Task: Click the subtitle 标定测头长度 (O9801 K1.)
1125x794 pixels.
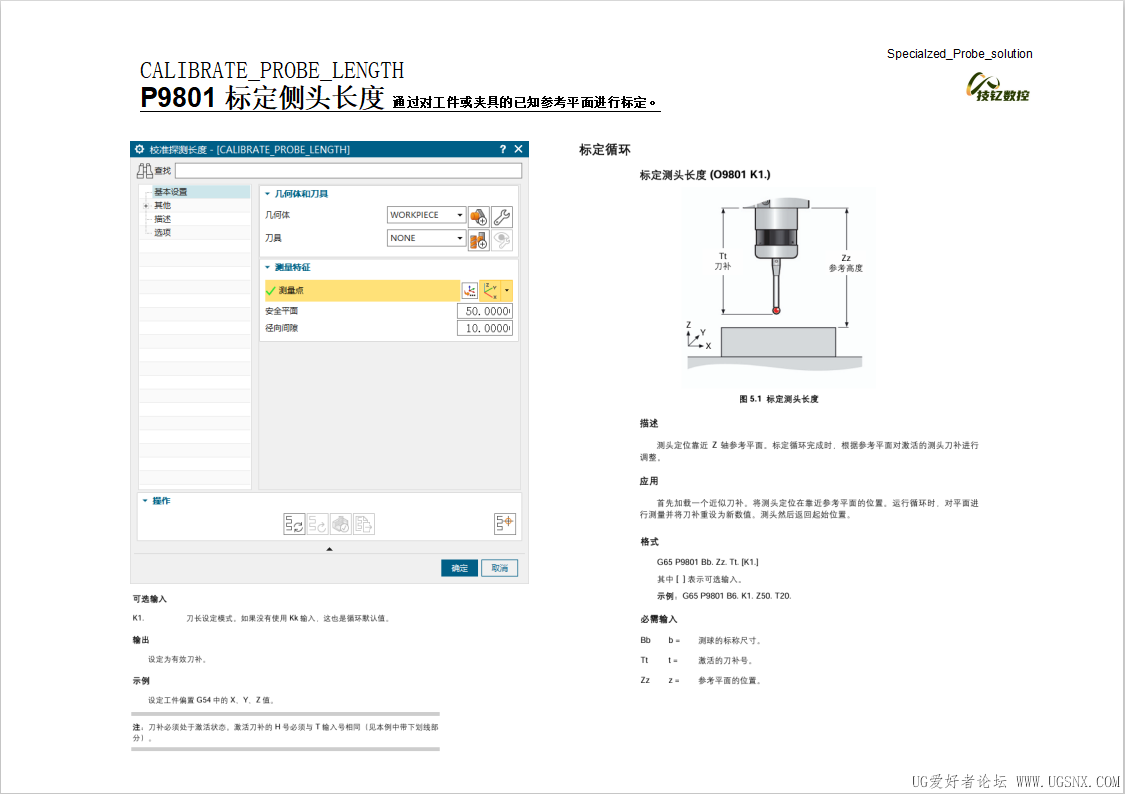Action: coord(705,175)
